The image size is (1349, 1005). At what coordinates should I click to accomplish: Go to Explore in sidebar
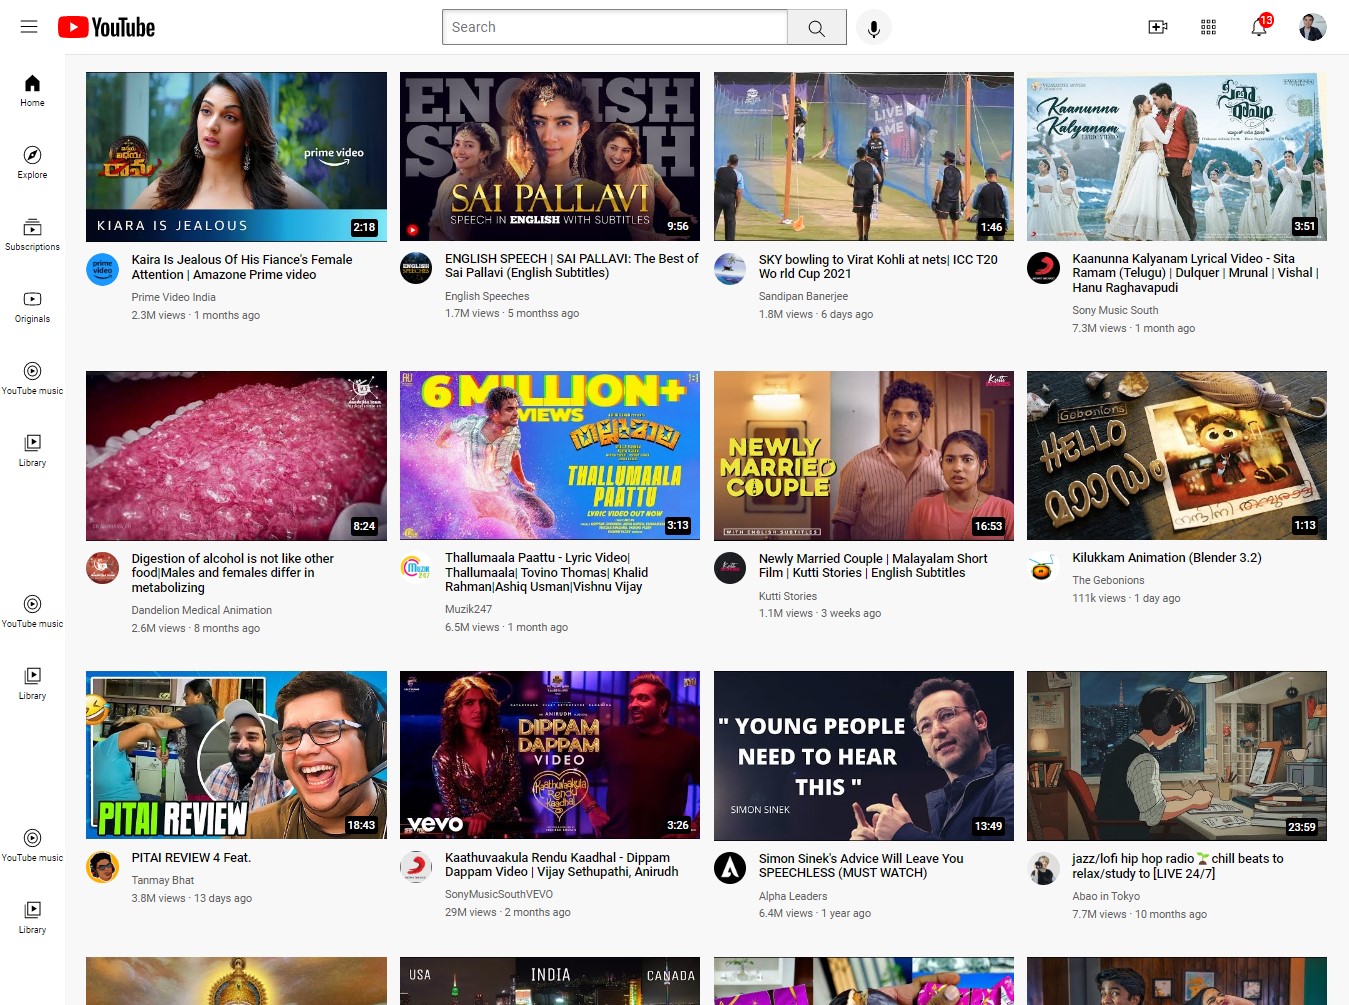(32, 161)
